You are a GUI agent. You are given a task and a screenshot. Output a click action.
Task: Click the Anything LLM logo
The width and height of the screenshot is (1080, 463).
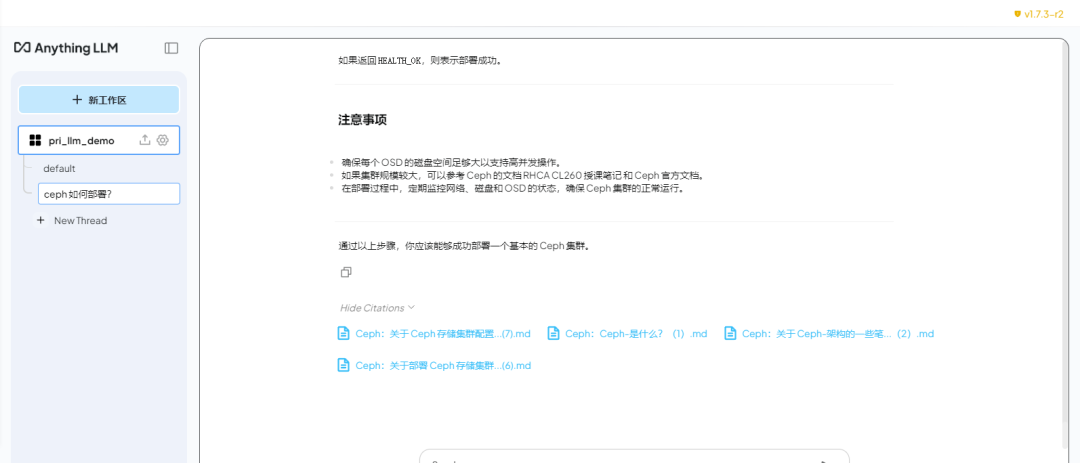[66, 48]
